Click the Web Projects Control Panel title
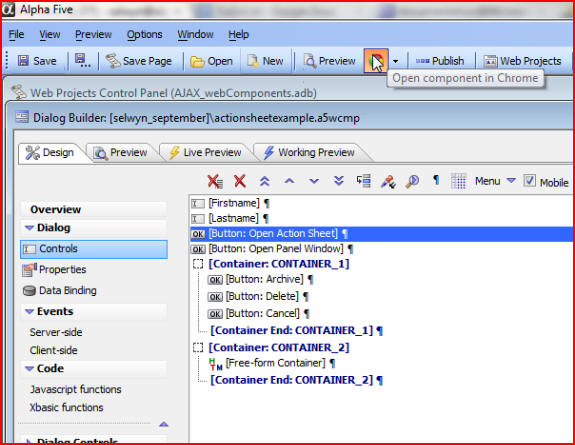Image resolution: width=575 pixels, height=445 pixels. 173,93
